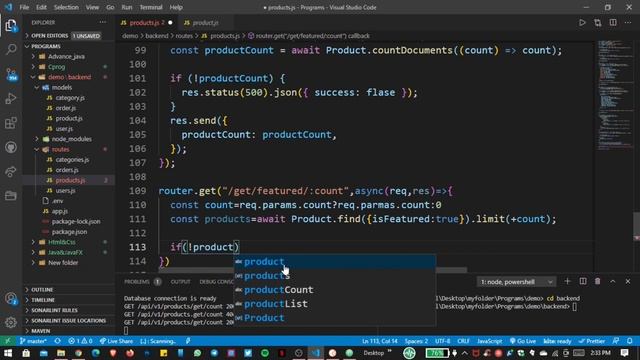Kill terminal with trash icon
This screenshot has height=360, width=640.
coord(598,281)
